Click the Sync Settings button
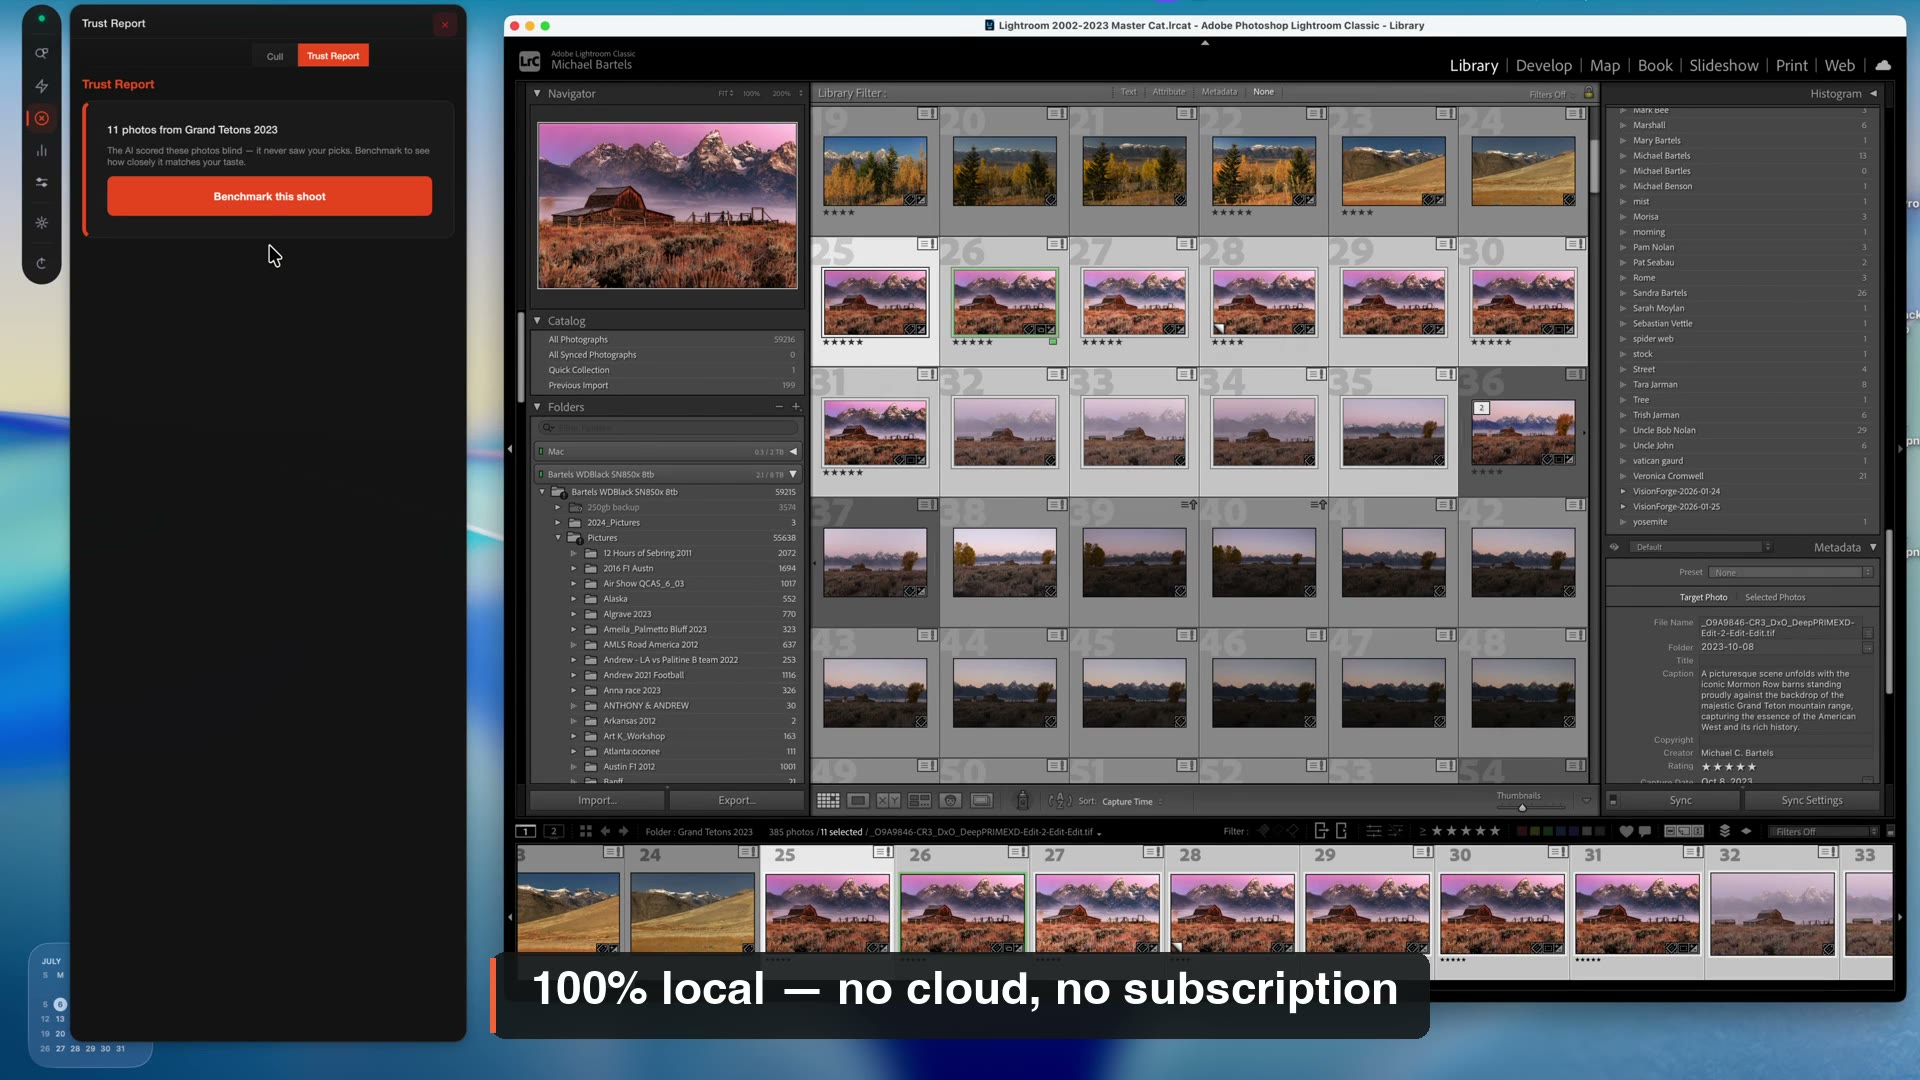Image resolution: width=1920 pixels, height=1080 pixels. 1811,800
